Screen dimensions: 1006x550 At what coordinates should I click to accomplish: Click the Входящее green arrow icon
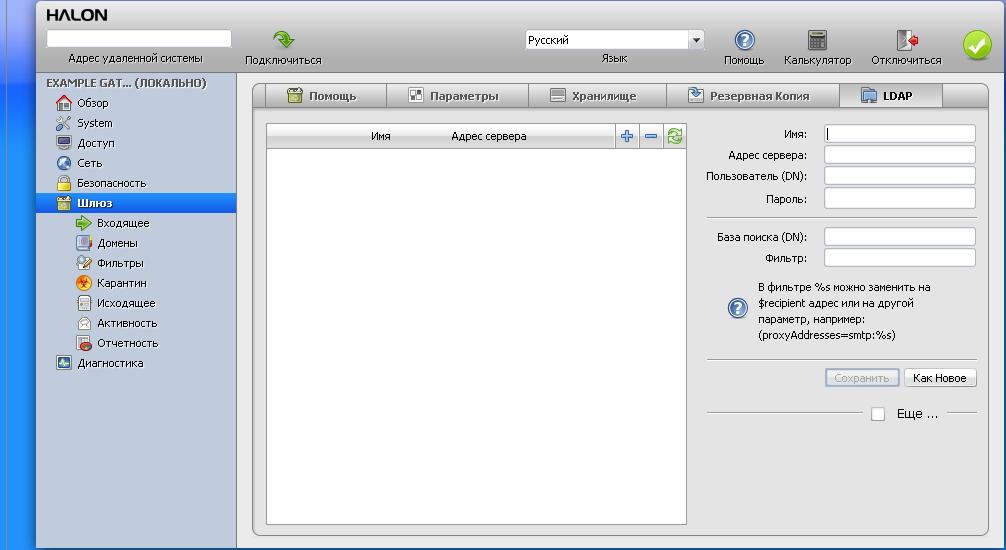(x=83, y=223)
